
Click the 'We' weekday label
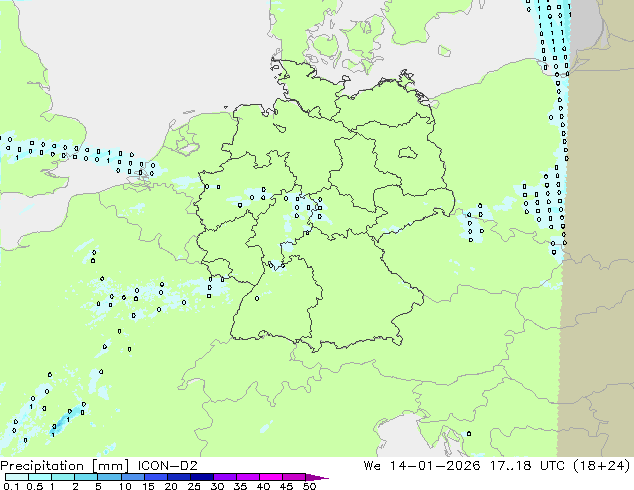click(372, 466)
